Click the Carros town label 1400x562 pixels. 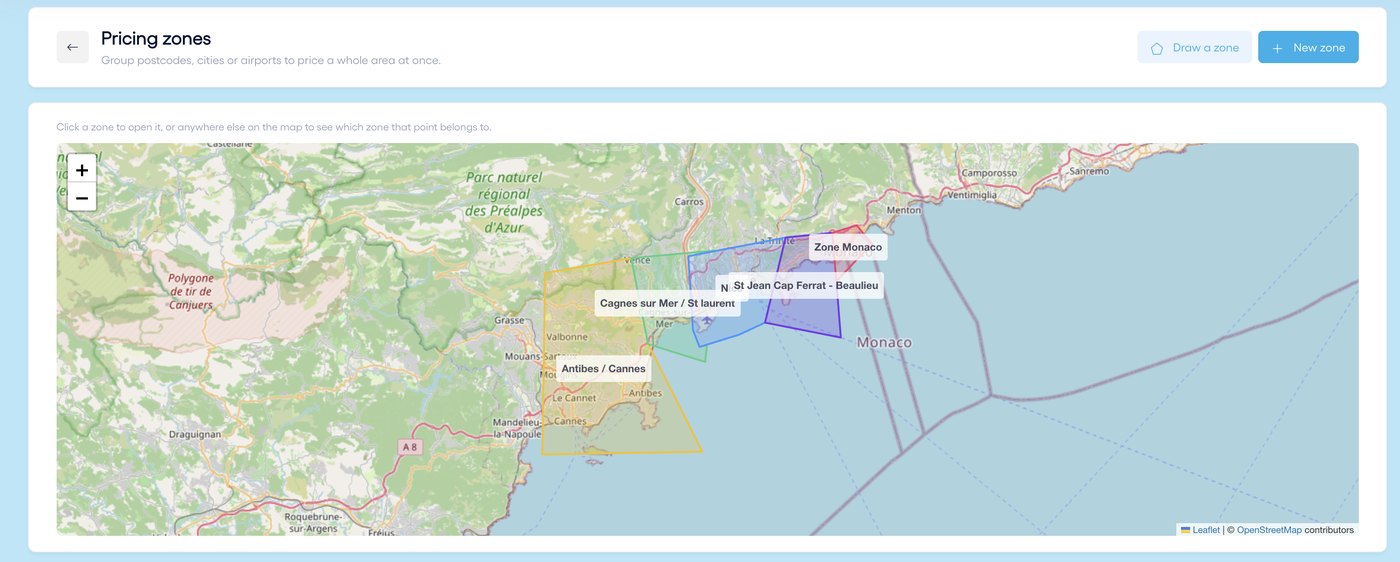click(x=690, y=201)
